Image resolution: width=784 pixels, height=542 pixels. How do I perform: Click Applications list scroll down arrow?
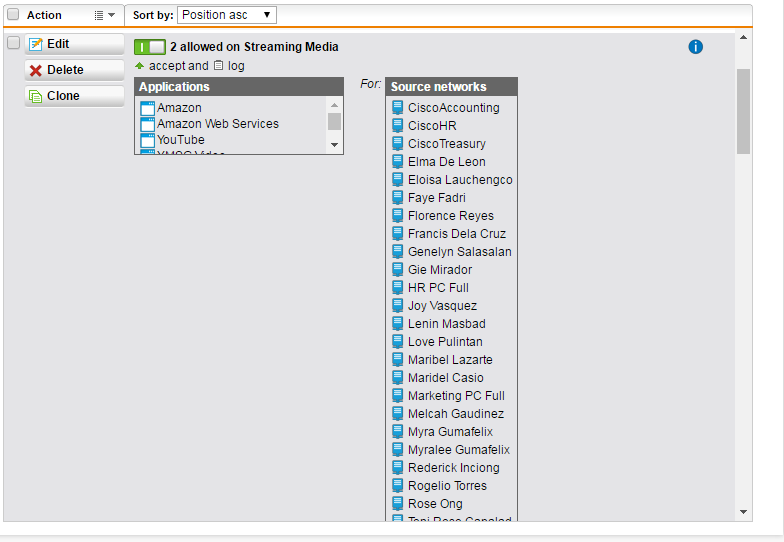tap(334, 145)
